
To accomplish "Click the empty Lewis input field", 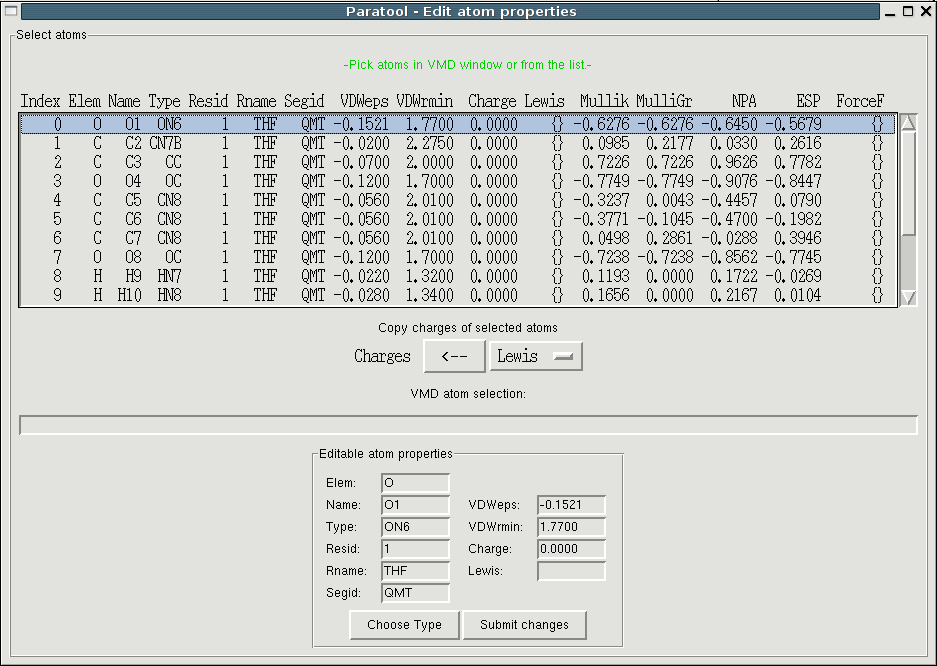I will coord(571,571).
